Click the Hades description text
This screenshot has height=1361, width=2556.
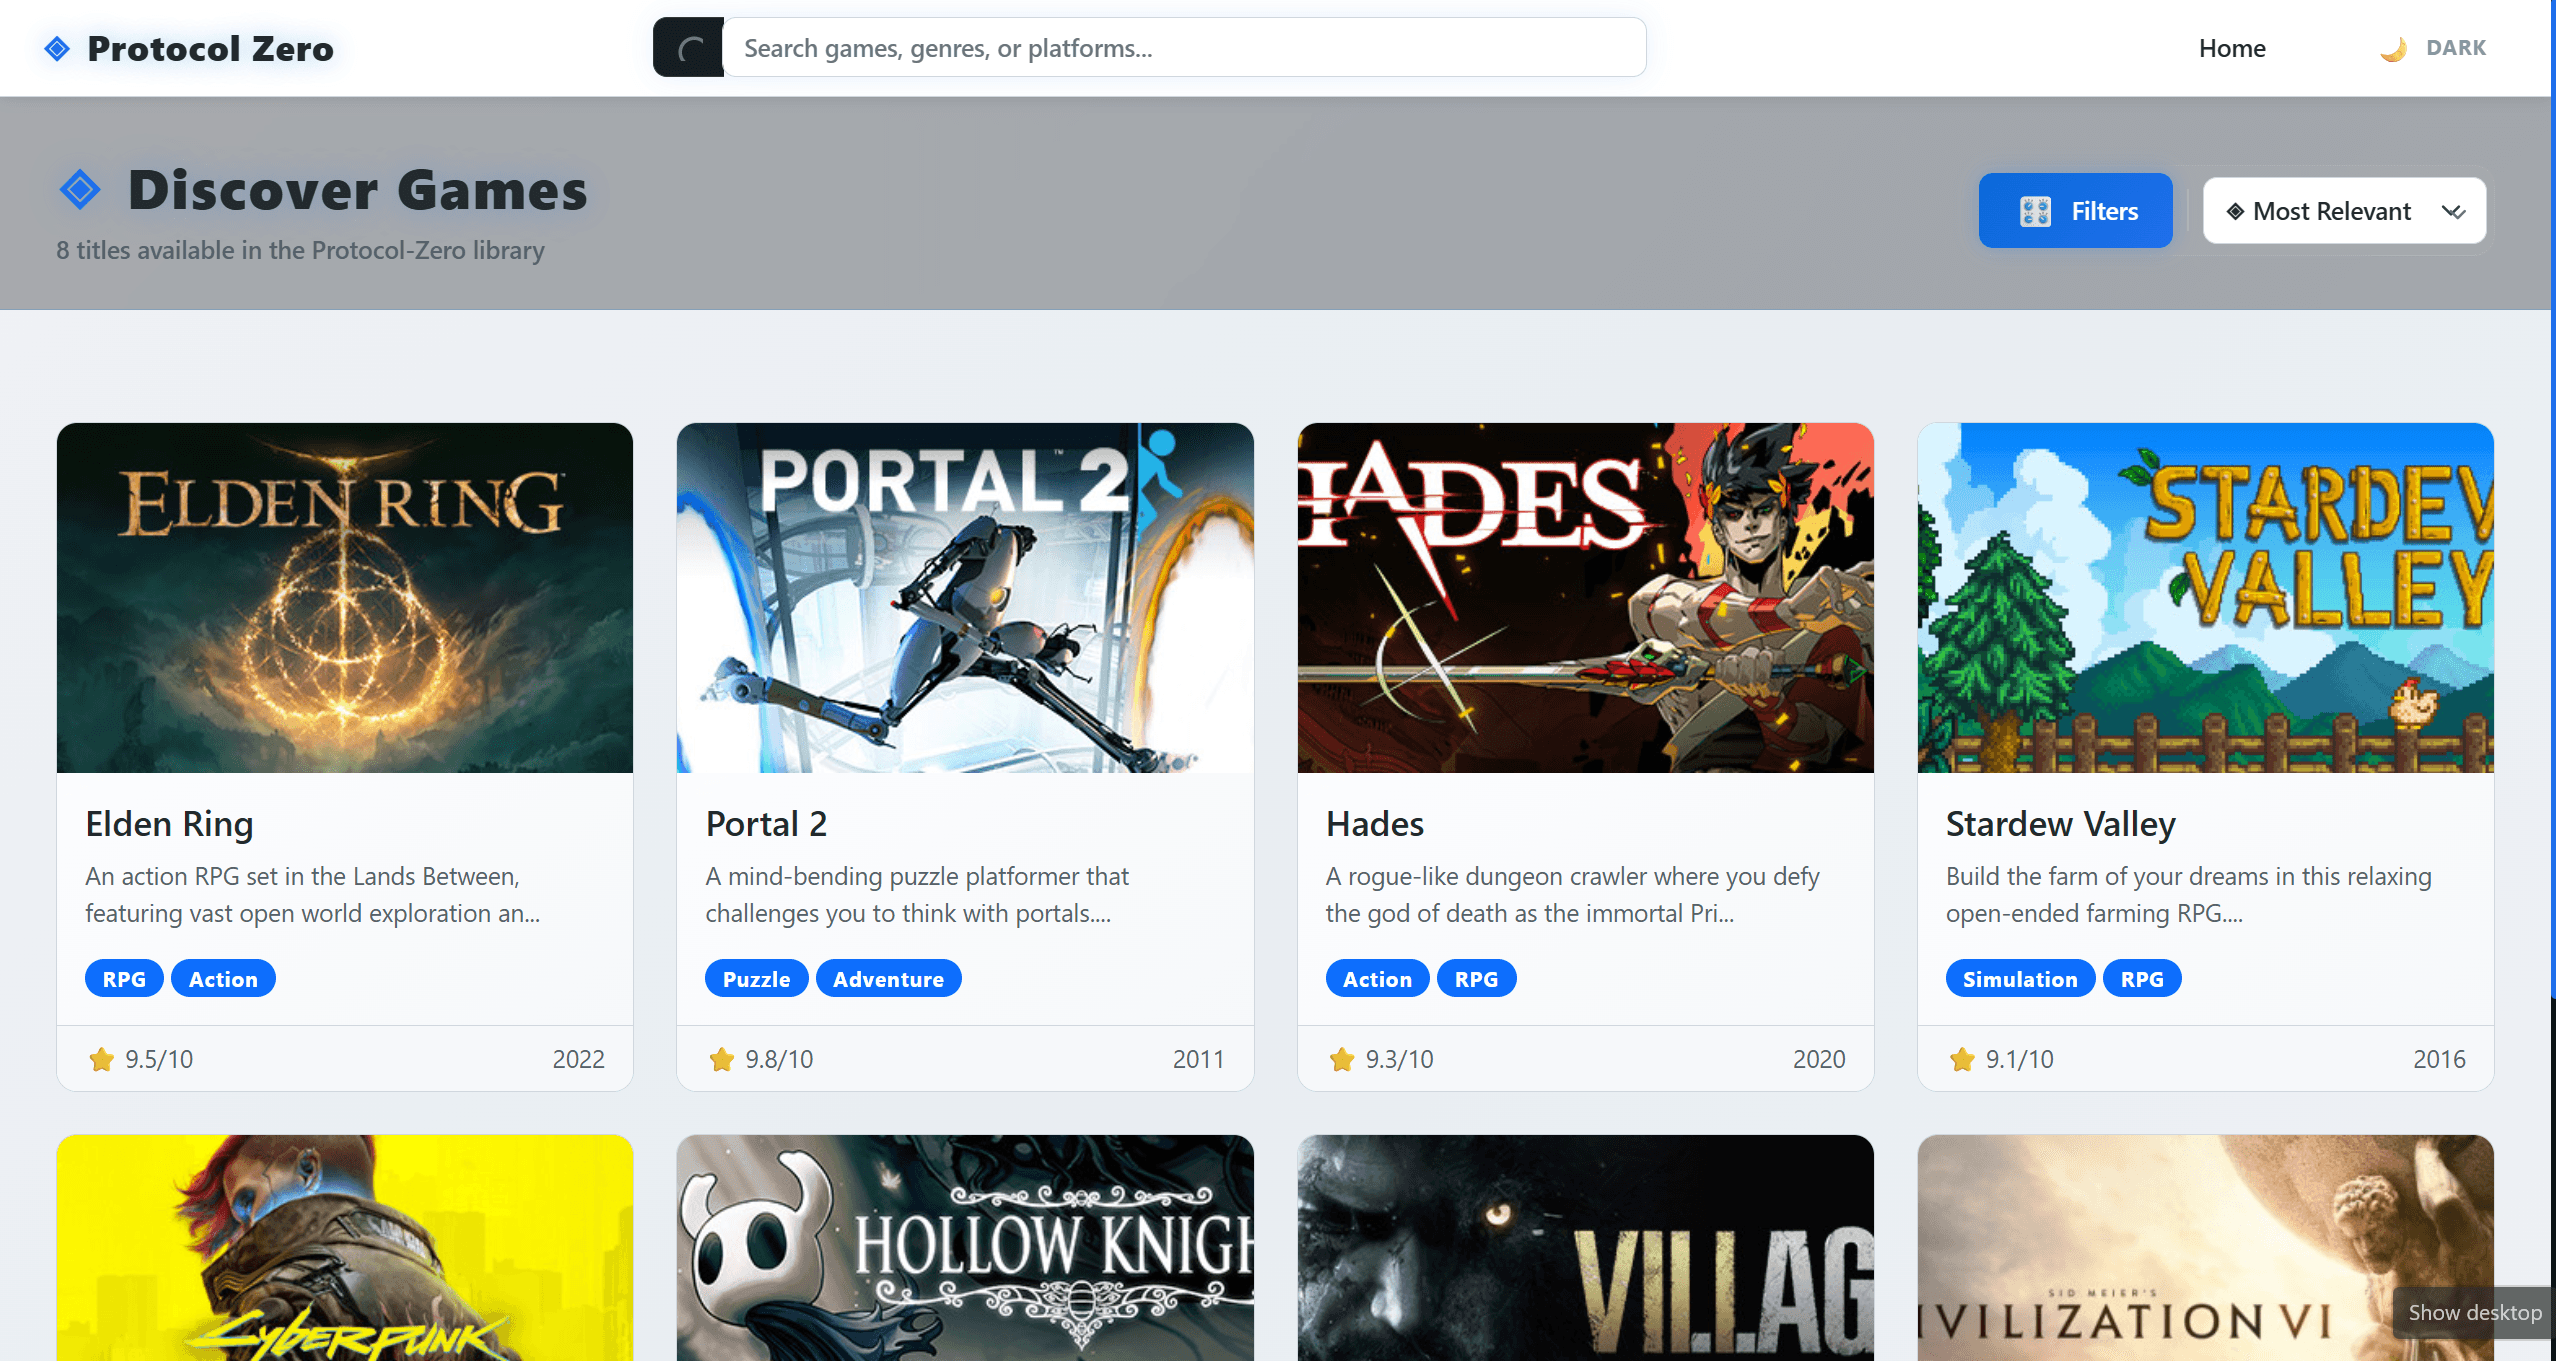tap(1572, 895)
